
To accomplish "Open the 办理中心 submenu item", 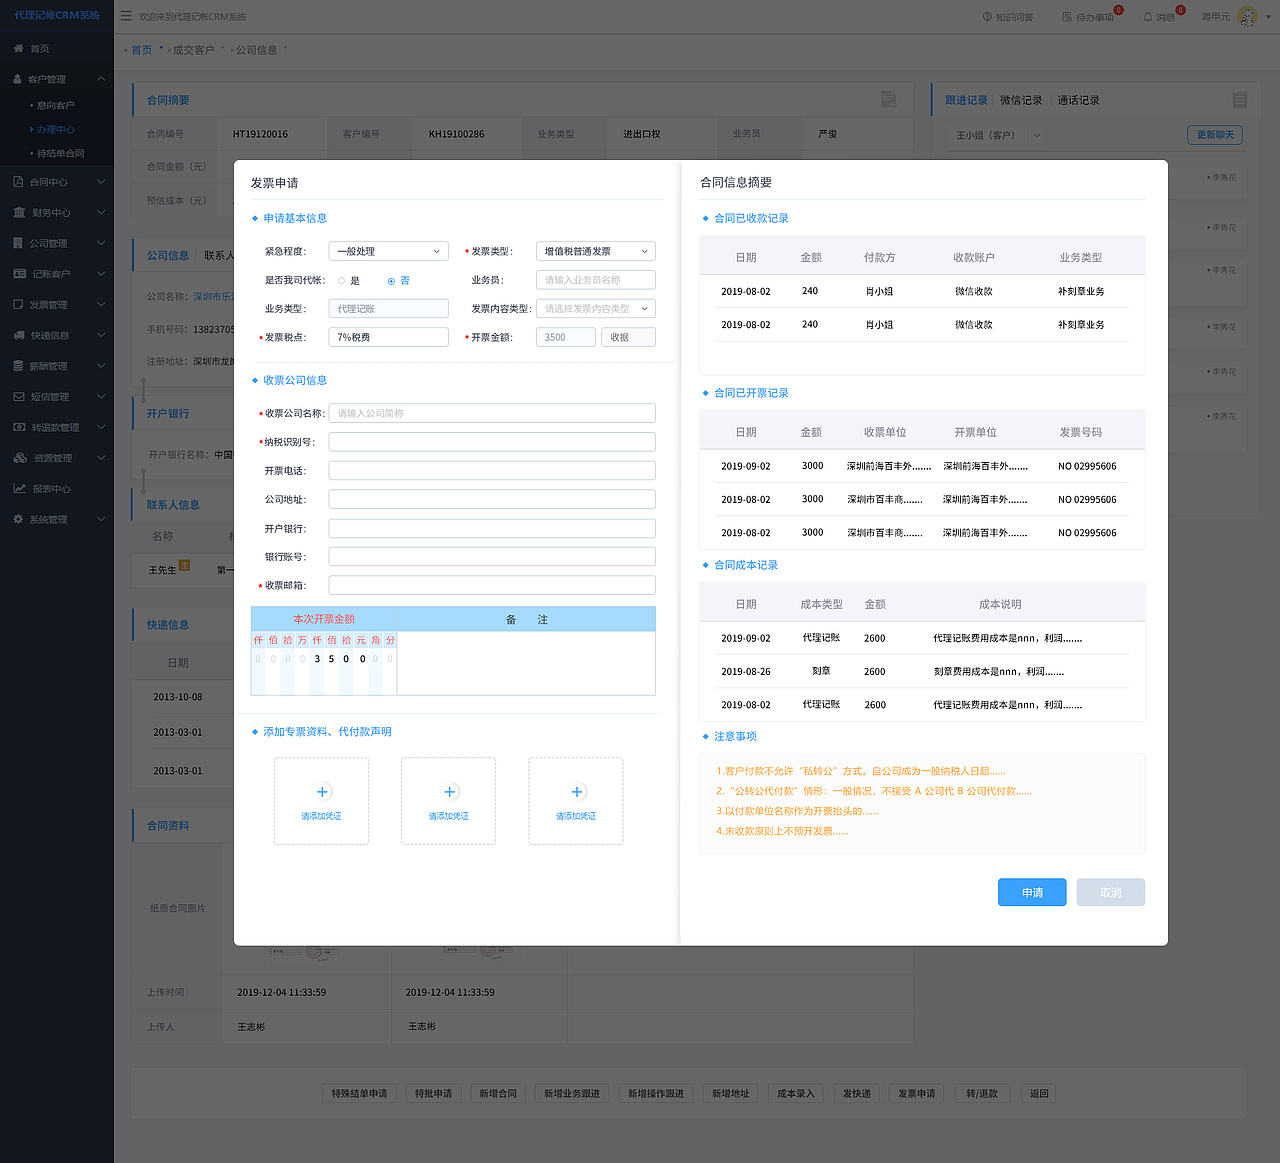I will click(56, 129).
